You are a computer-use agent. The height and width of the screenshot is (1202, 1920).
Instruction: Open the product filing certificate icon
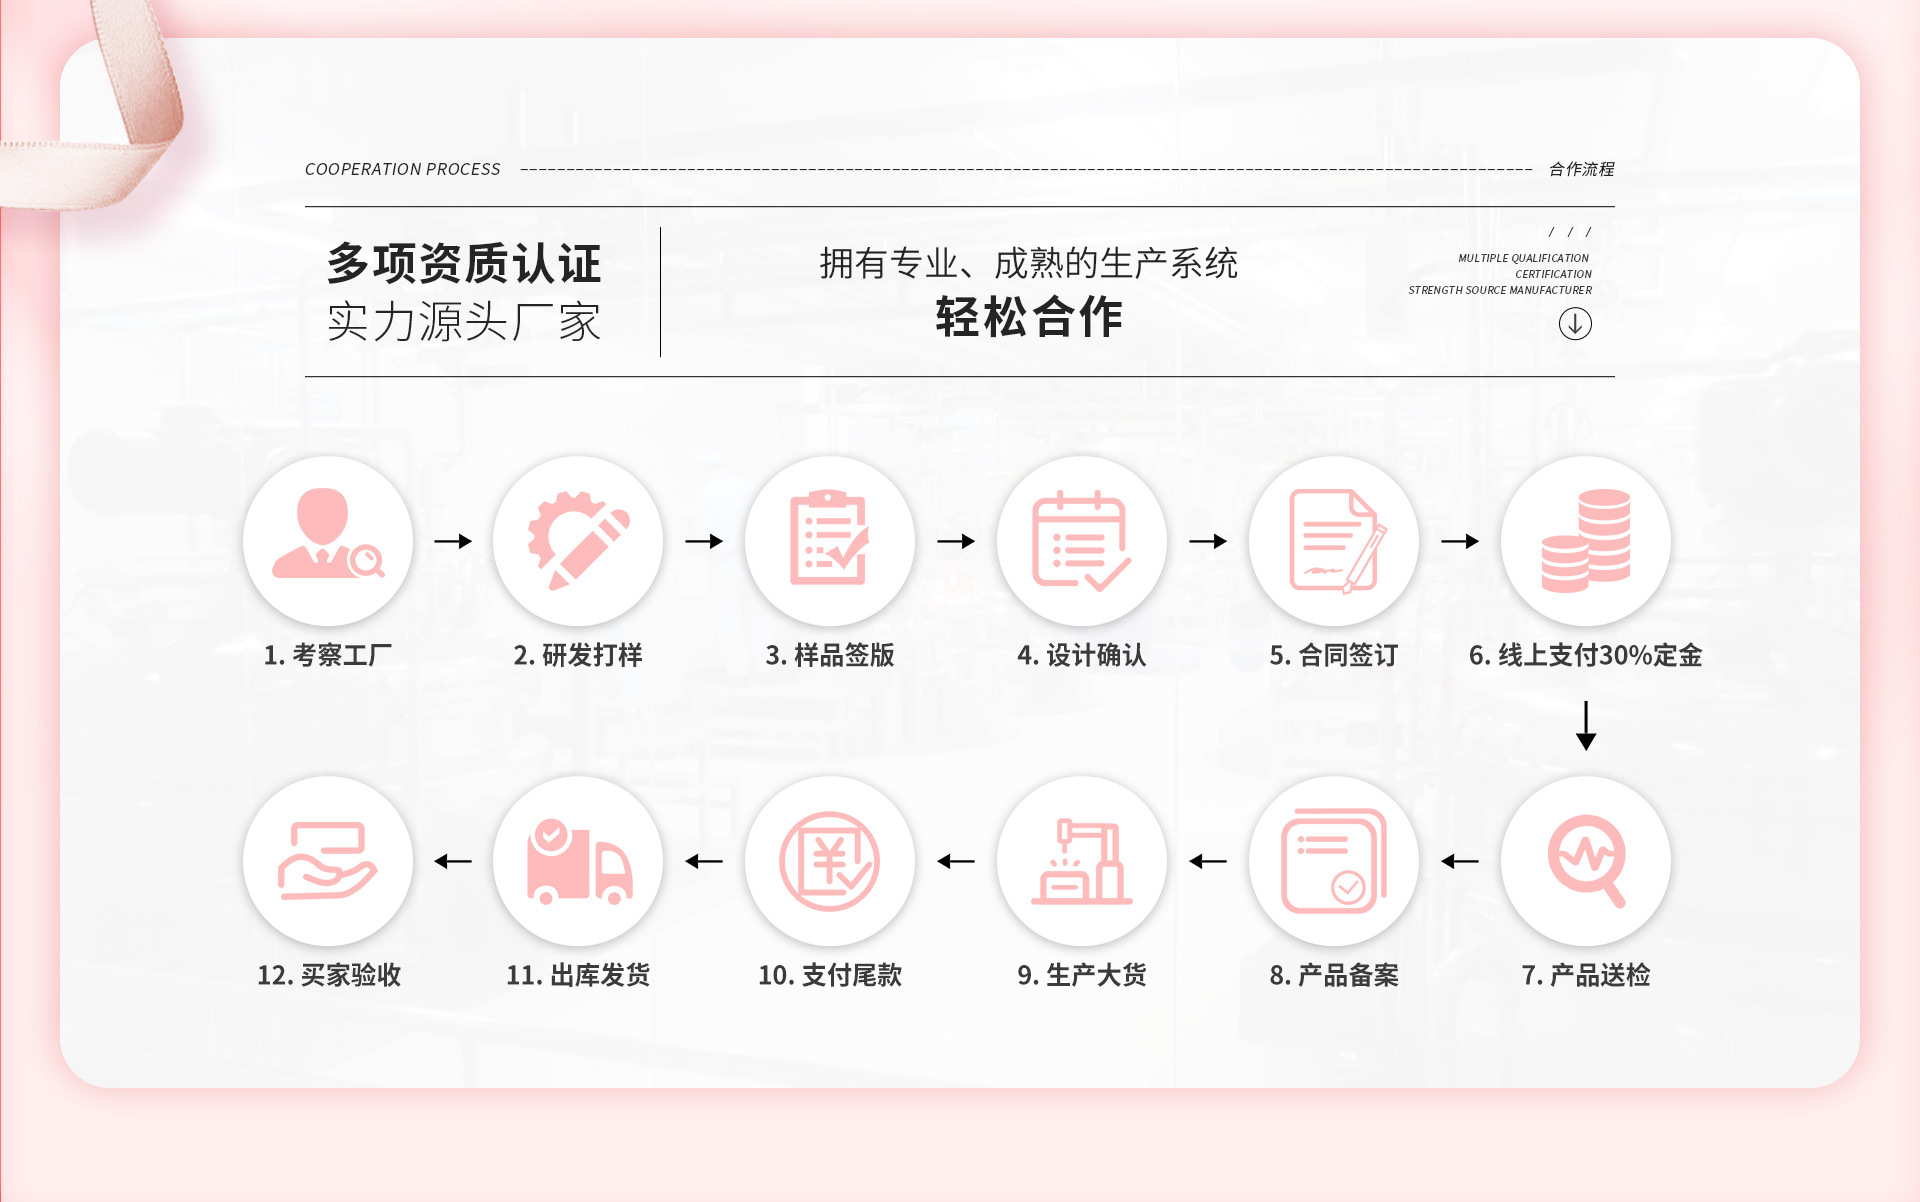tap(1334, 860)
